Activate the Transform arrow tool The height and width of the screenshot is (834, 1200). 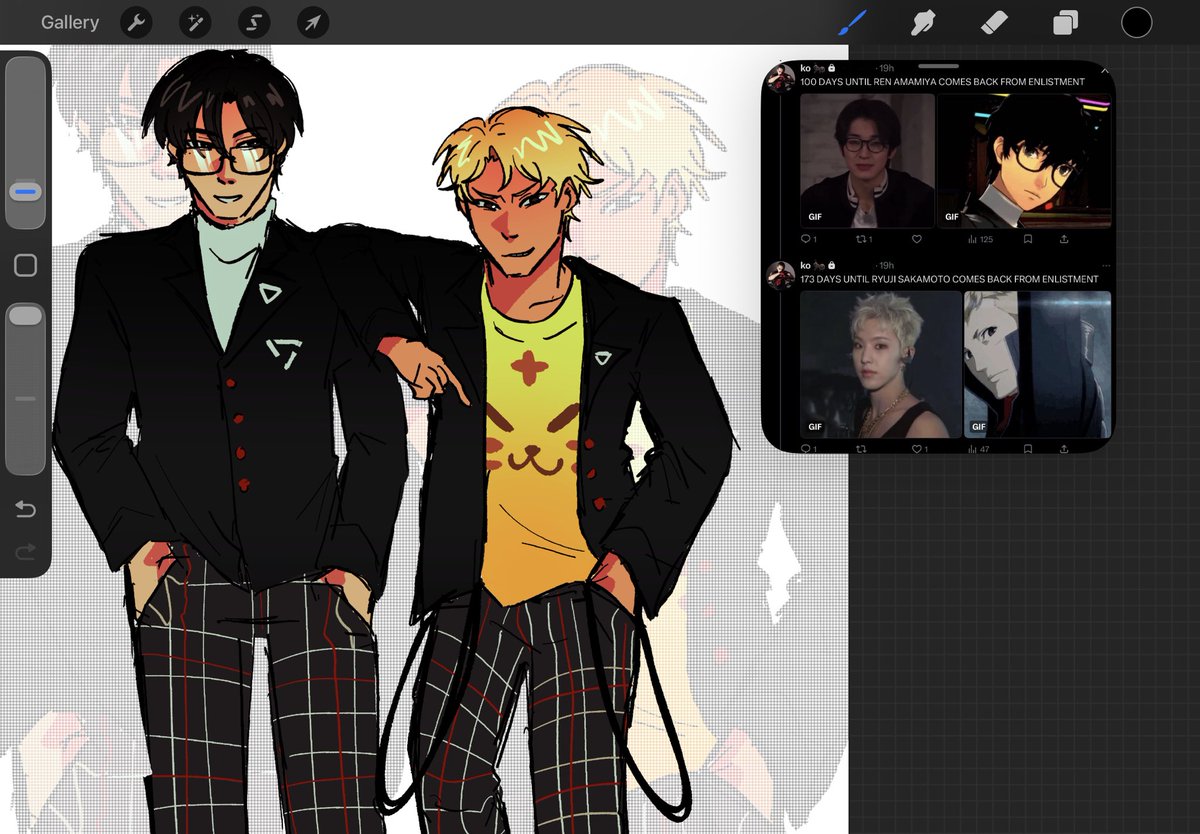[313, 22]
